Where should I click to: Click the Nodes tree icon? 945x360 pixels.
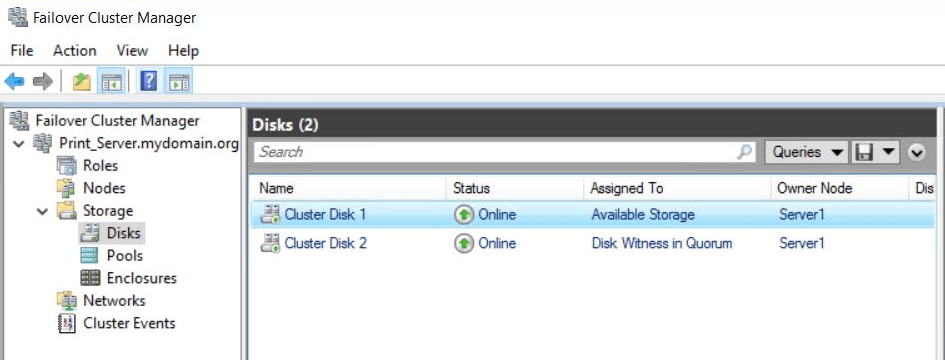coord(66,188)
